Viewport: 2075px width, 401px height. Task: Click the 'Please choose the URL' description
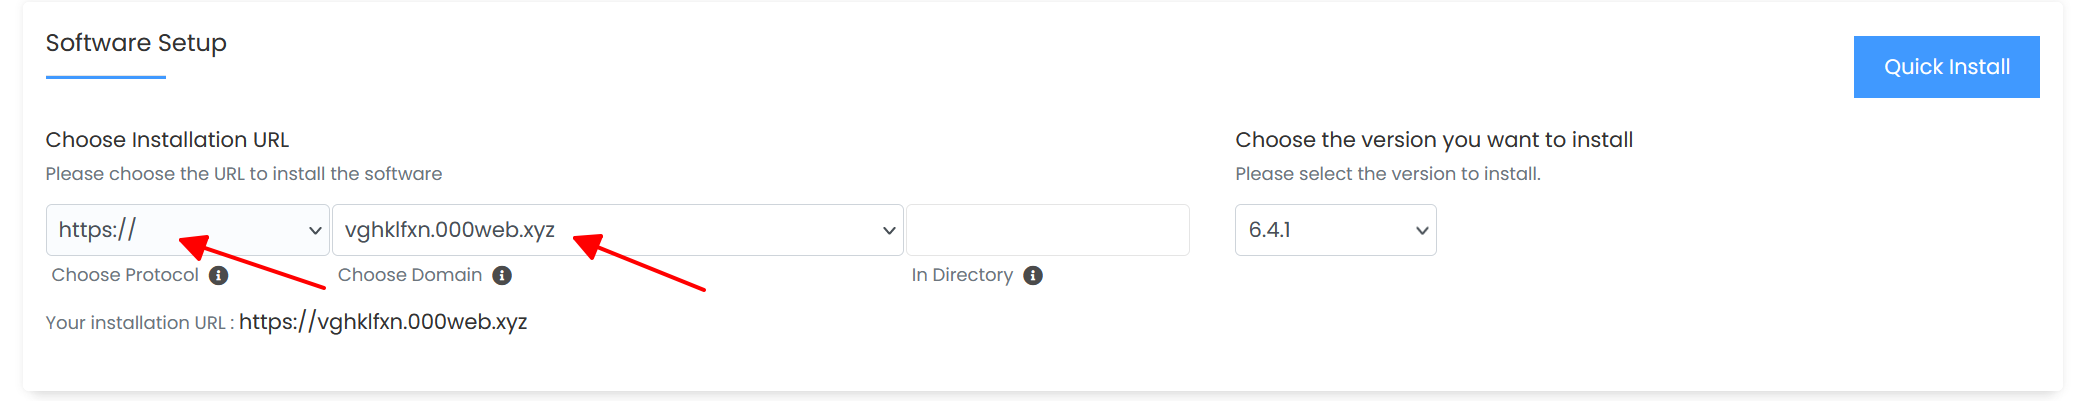pos(244,174)
